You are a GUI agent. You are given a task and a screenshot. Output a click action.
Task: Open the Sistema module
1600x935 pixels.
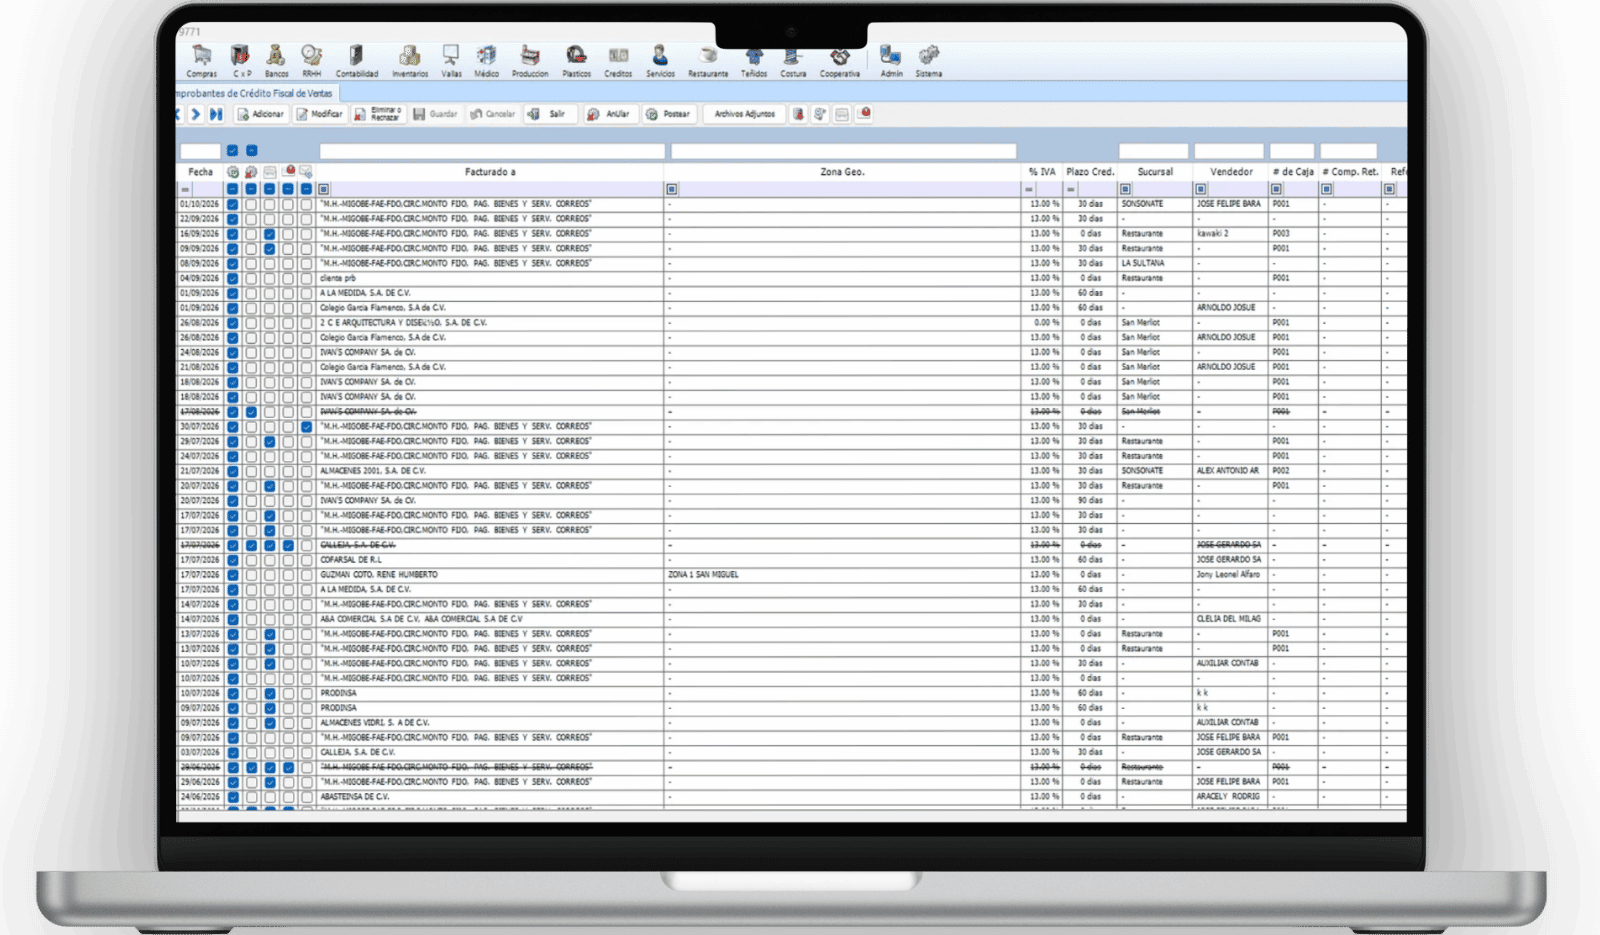coord(928,61)
